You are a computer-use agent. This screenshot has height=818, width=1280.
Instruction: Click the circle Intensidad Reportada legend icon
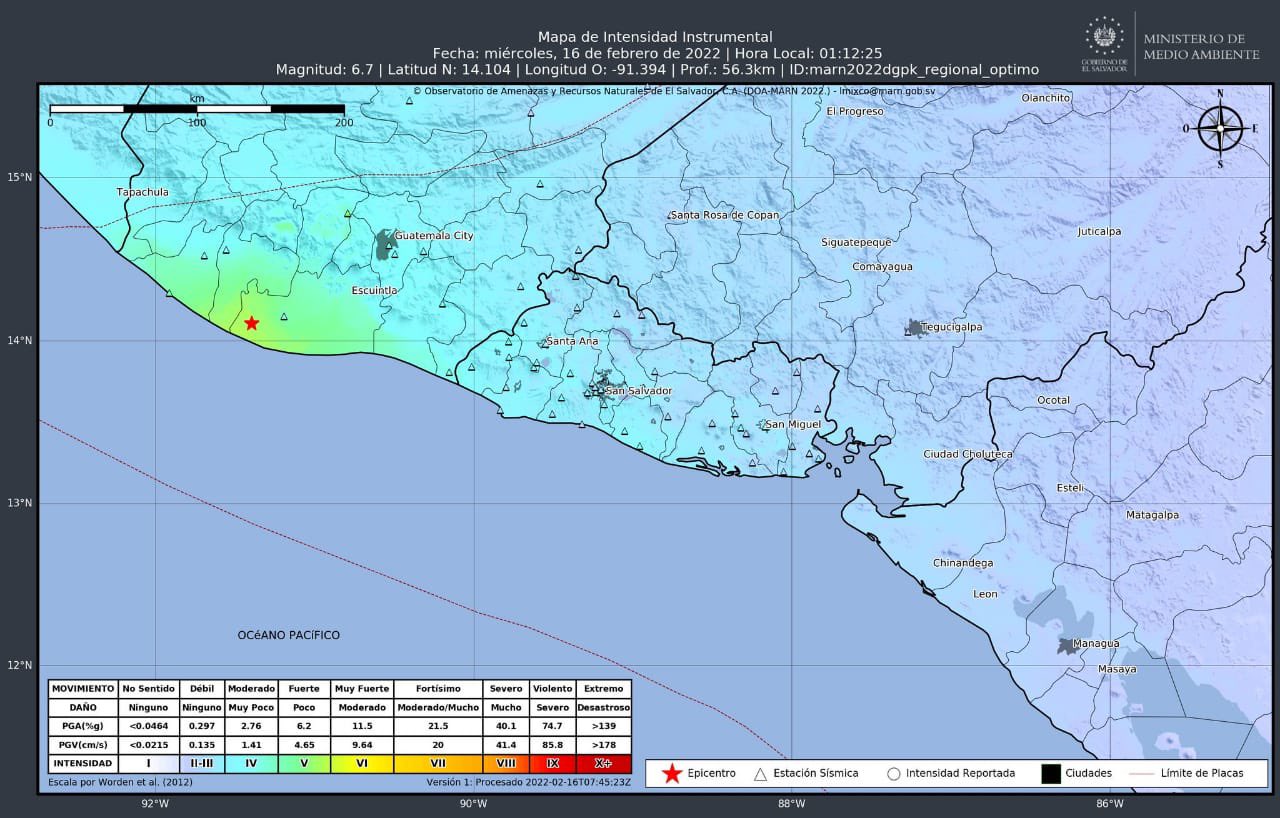coord(893,773)
